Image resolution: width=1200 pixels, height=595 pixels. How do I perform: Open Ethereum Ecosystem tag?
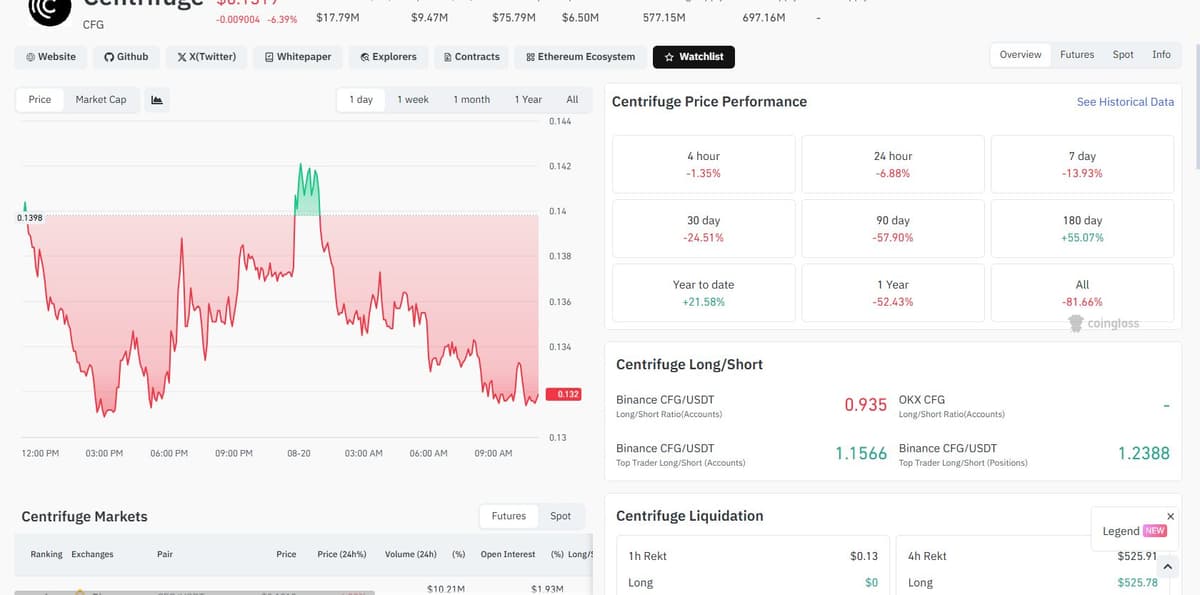tap(580, 57)
